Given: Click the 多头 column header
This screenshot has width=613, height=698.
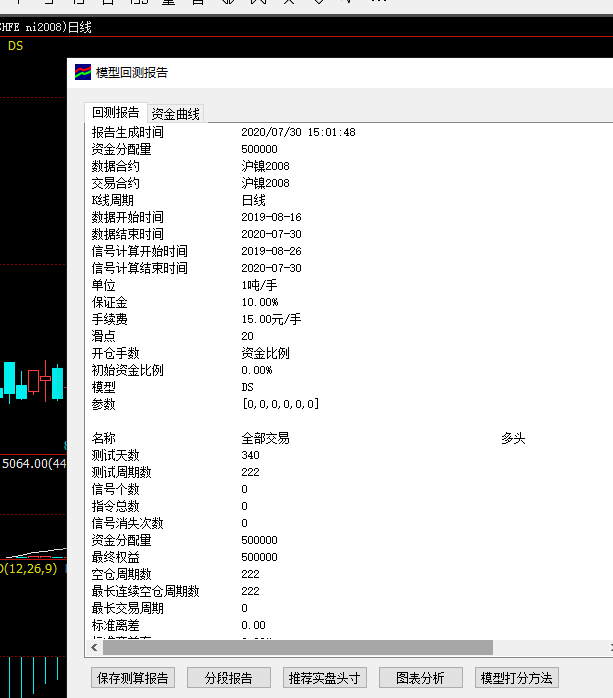Looking at the screenshot, I should (512, 438).
